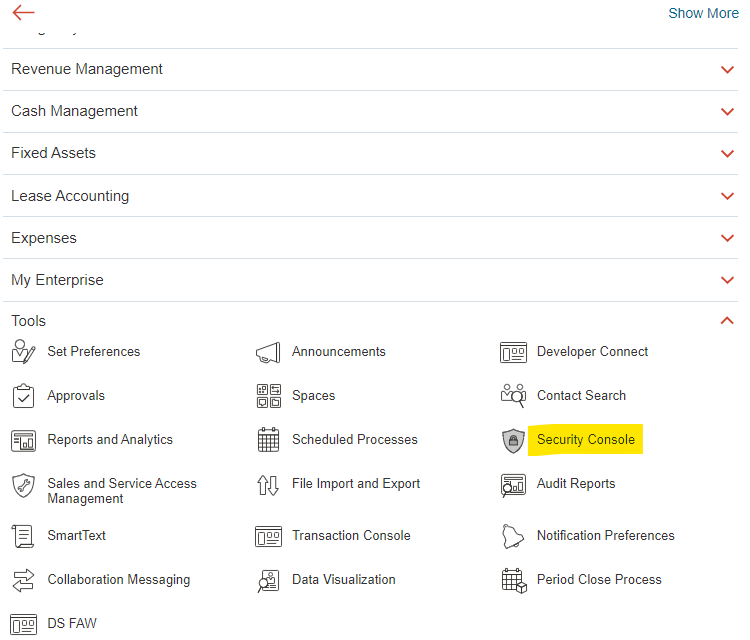
Task: Expand the Fixed Assets section arrow
Action: coord(727,154)
